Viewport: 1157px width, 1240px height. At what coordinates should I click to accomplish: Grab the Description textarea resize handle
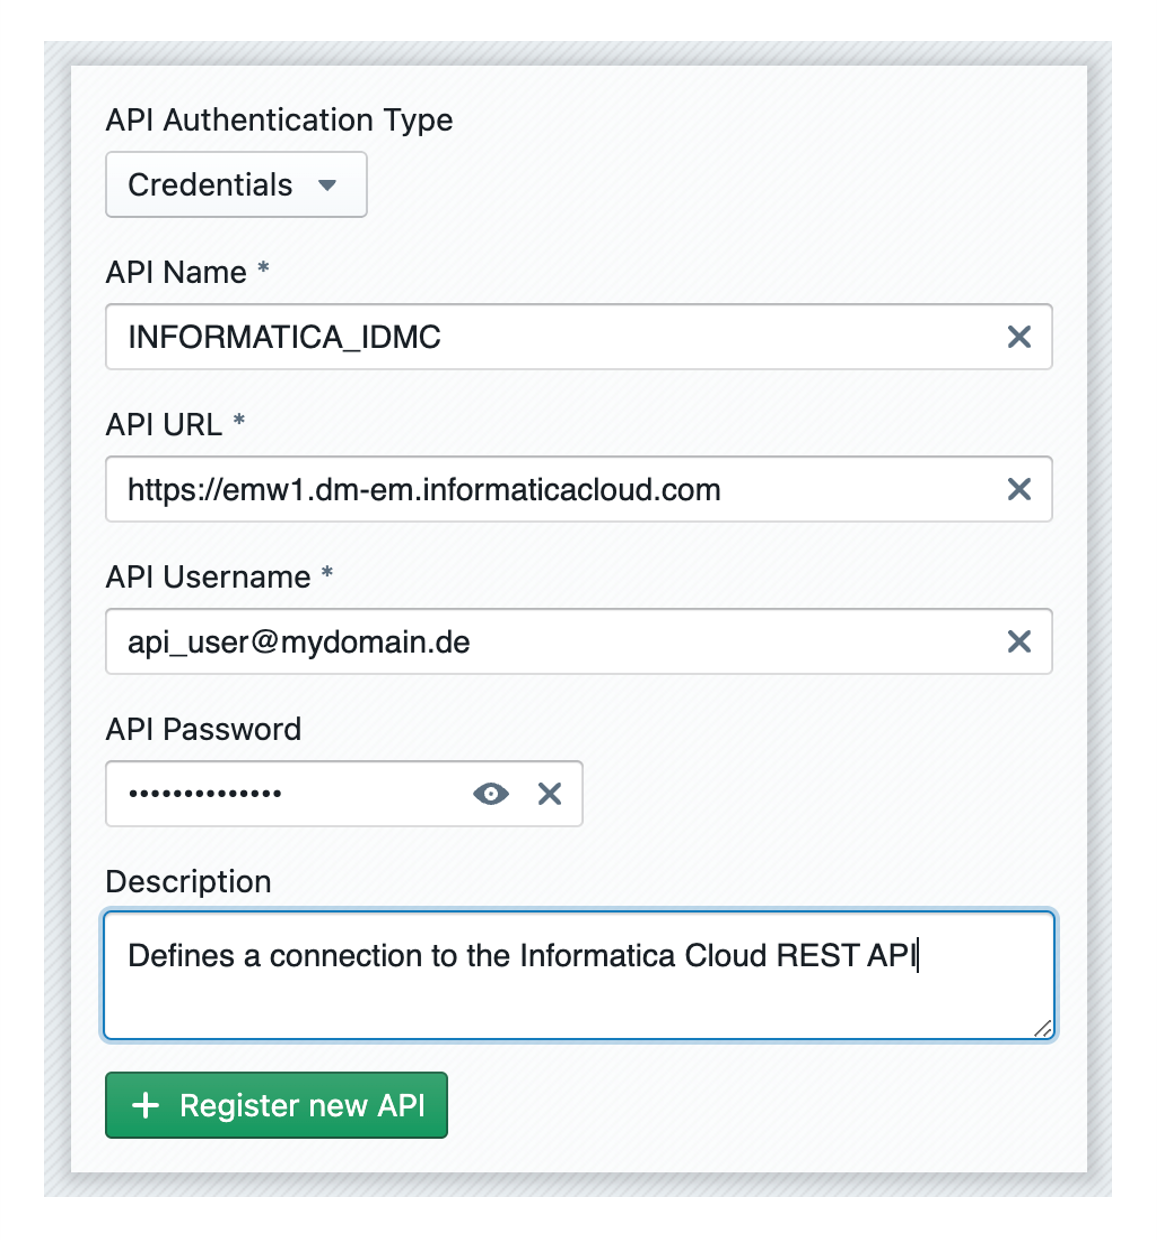(x=1043, y=1029)
